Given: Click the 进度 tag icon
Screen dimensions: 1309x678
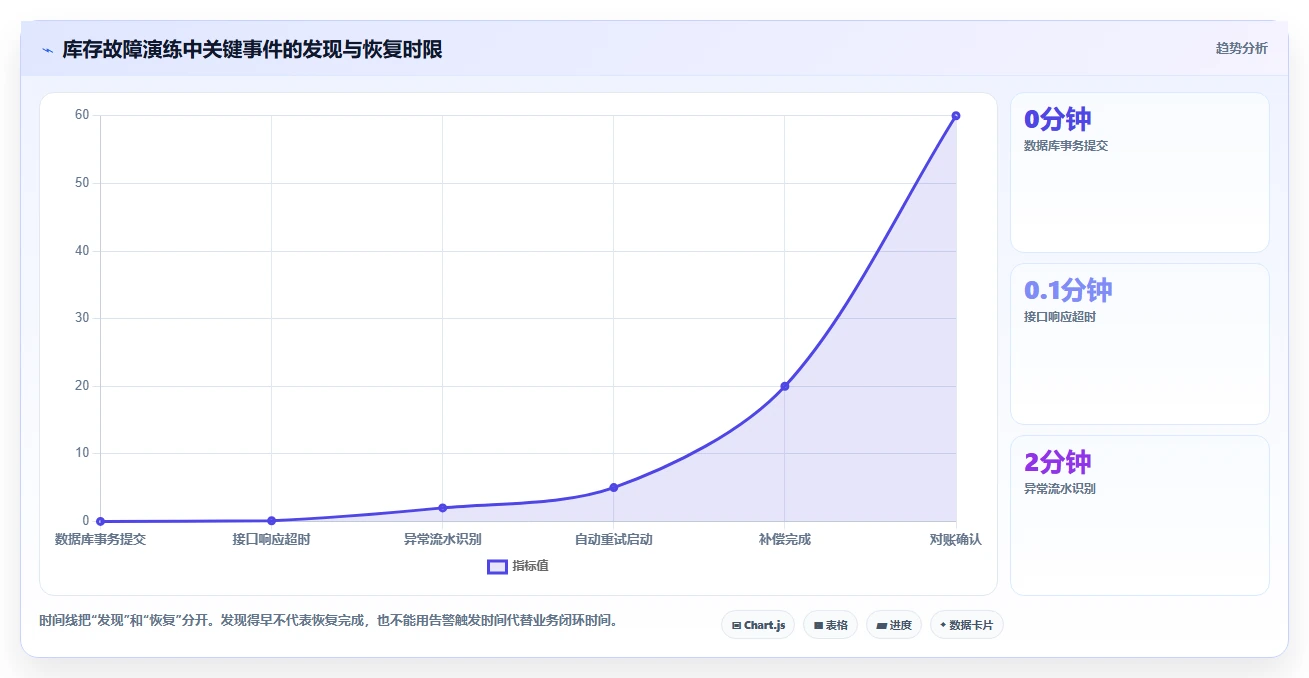Looking at the screenshot, I should (881, 625).
